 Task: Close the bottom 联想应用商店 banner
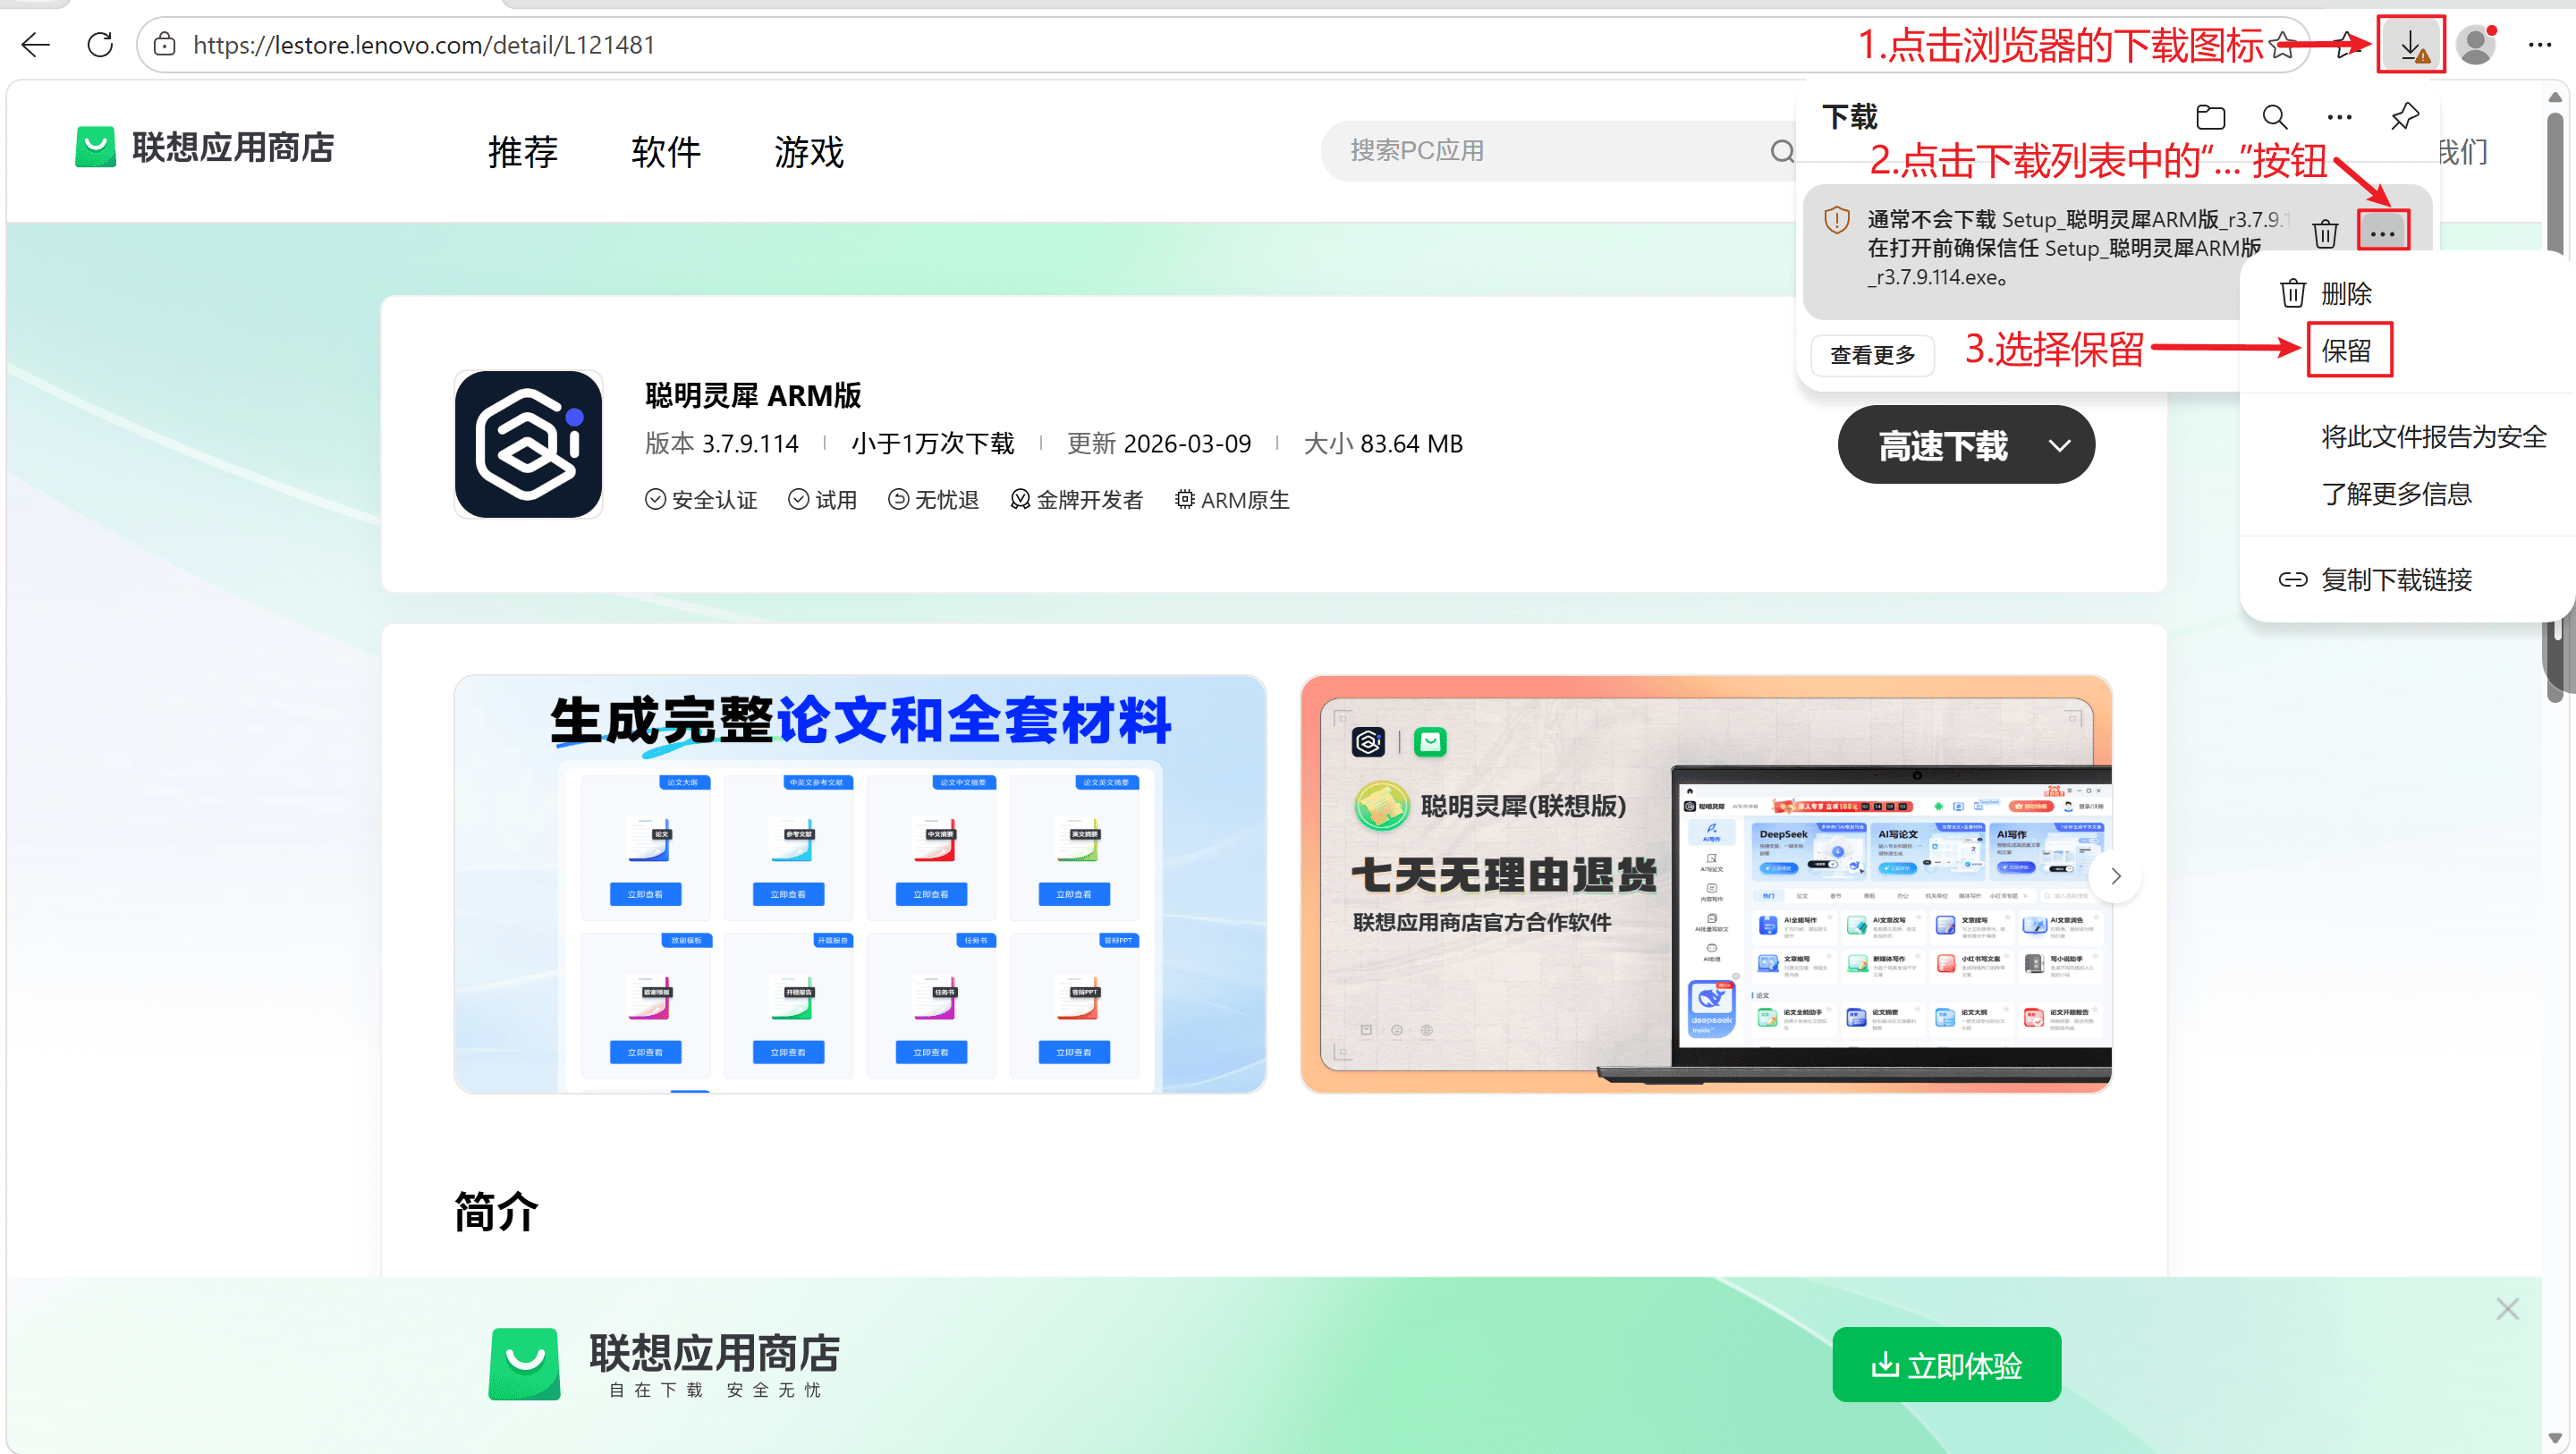coord(2507,1308)
